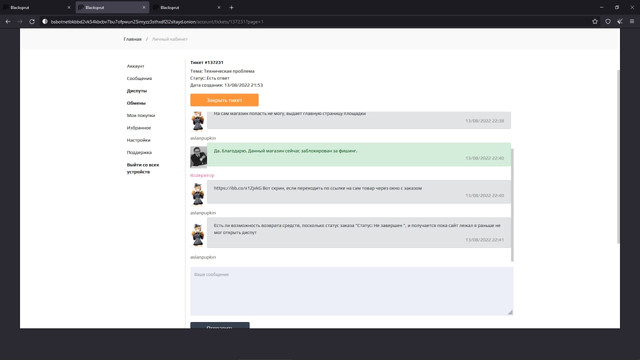Click avatar beside the refund question message

198,235
